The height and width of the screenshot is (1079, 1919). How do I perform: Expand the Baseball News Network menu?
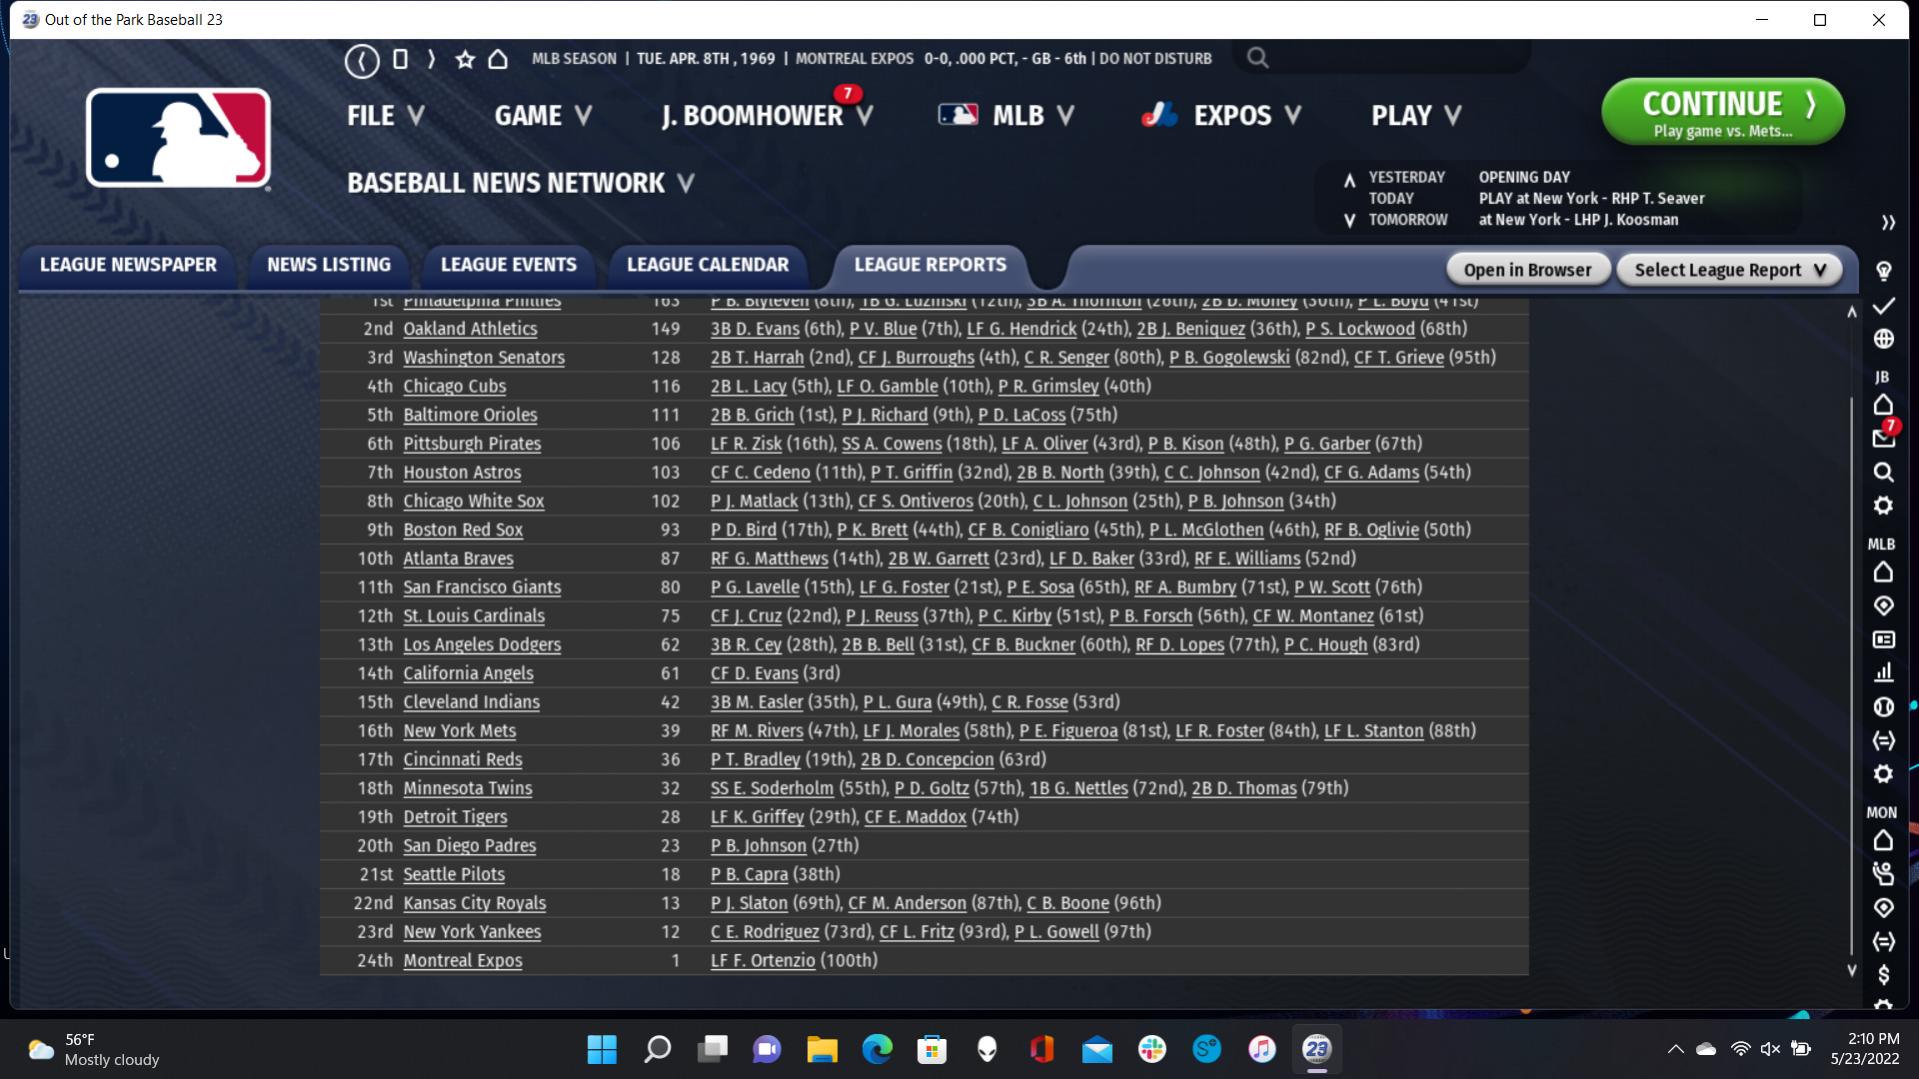point(520,183)
